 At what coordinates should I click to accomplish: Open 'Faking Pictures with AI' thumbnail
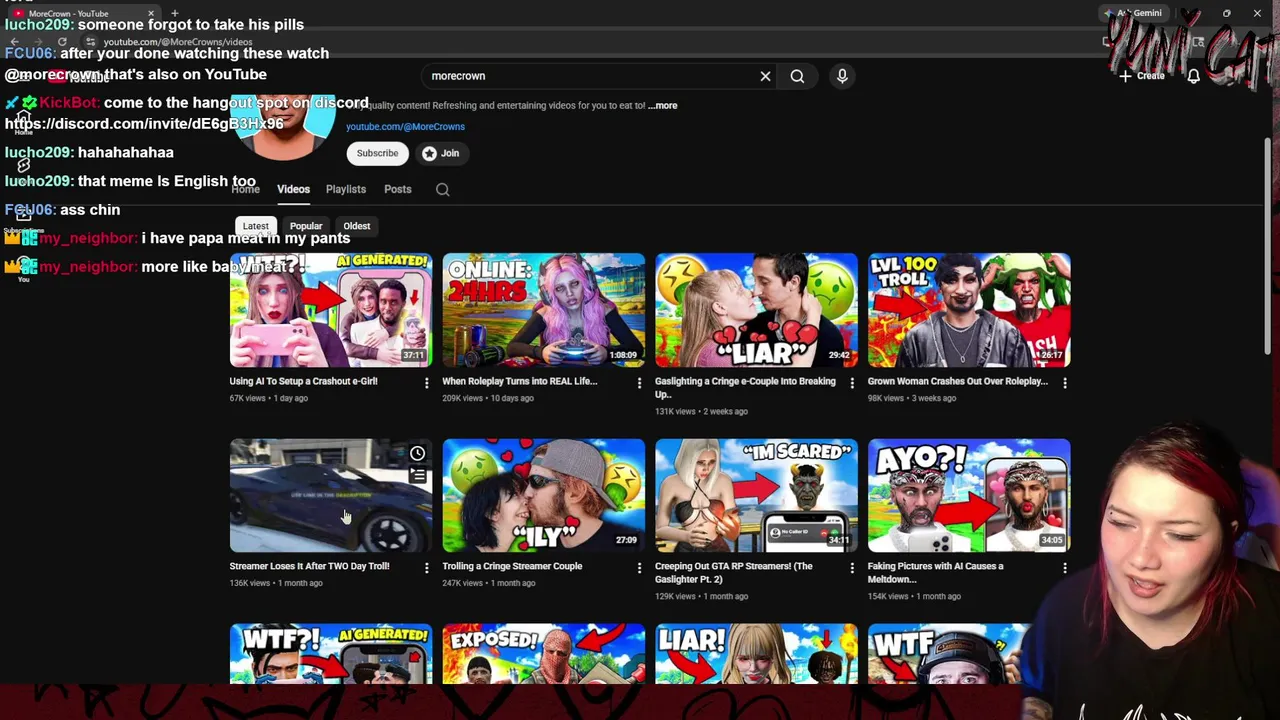click(969, 495)
